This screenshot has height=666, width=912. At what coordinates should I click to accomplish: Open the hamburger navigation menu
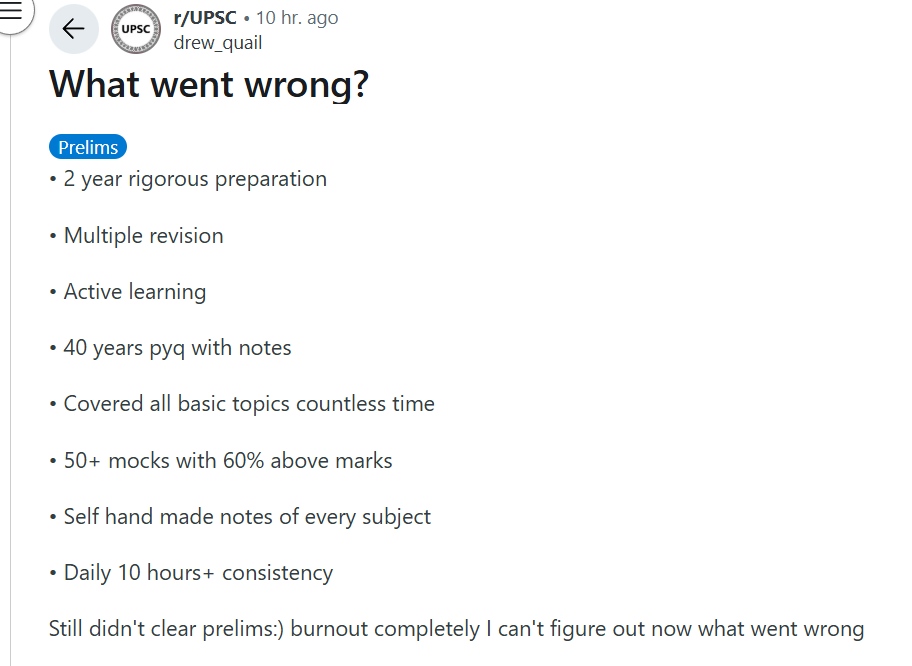point(10,12)
